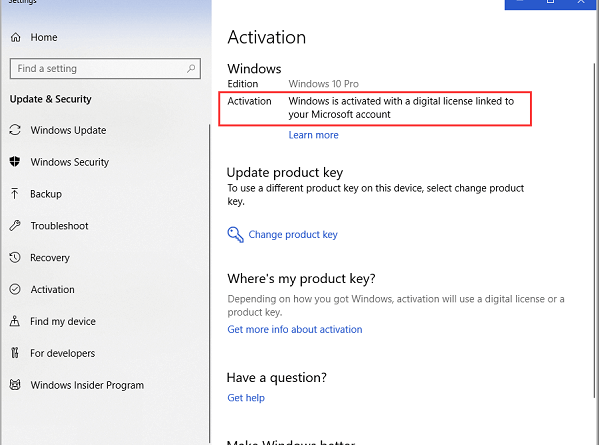Image resolution: width=600 pixels, height=445 pixels.
Task: Click the Backup upload arrow icon
Action: (15, 193)
